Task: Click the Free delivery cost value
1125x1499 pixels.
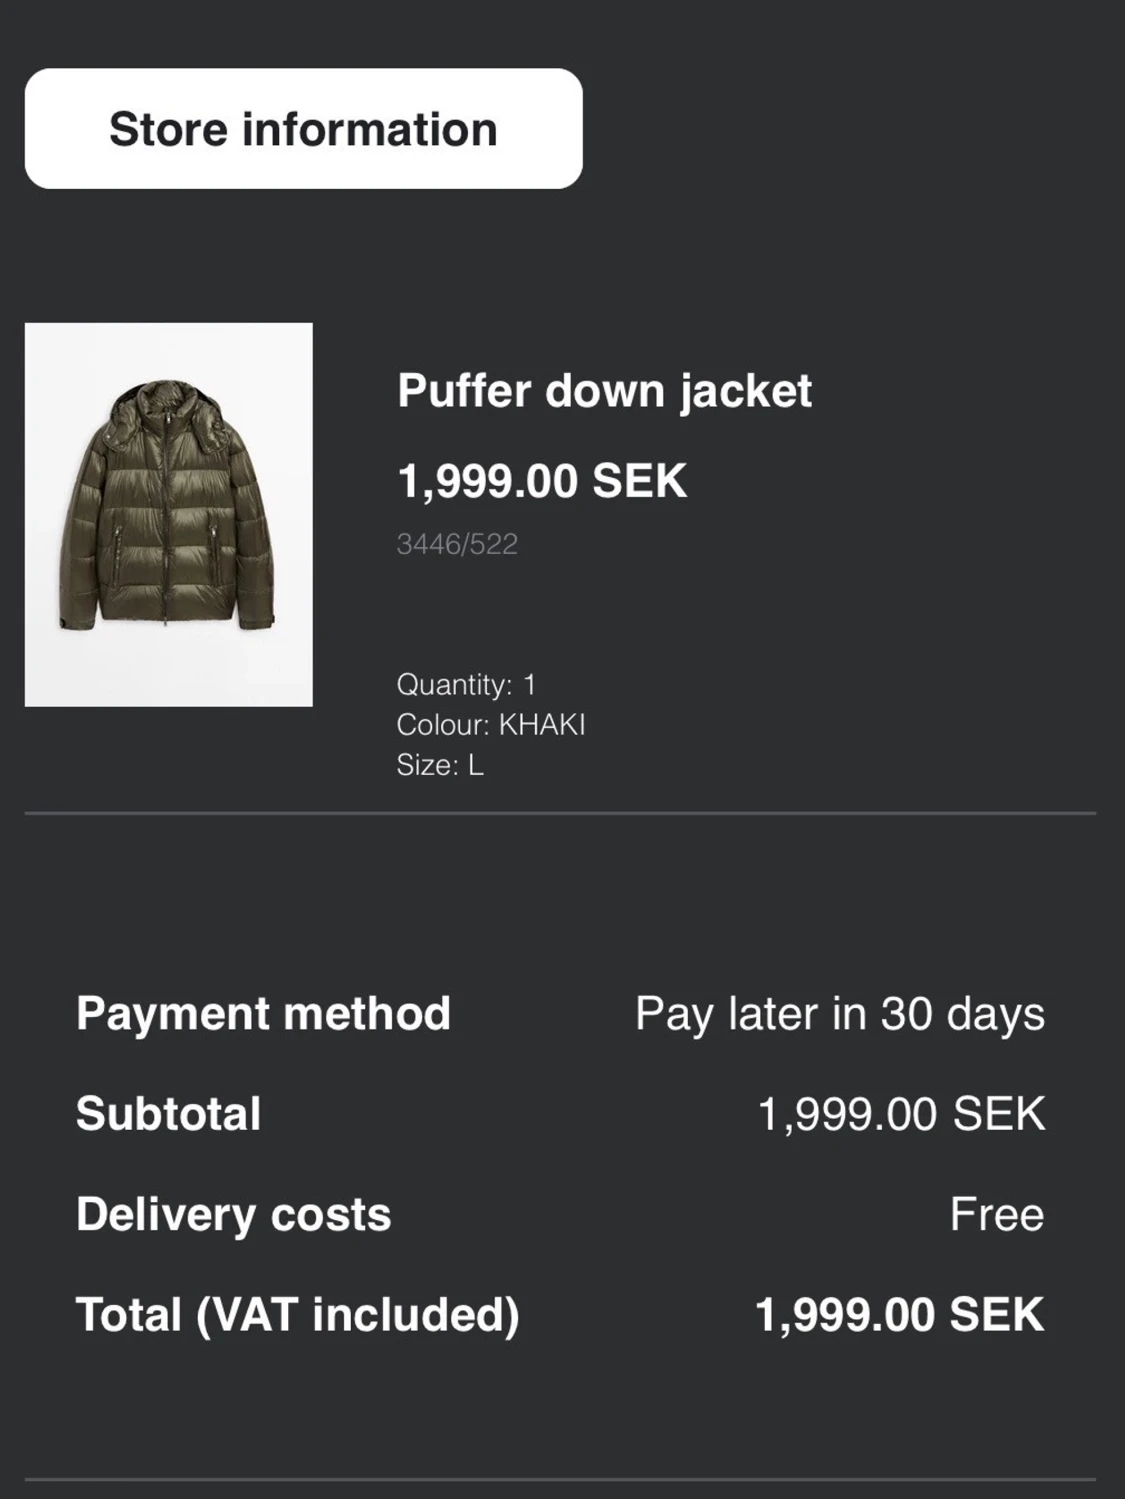Action: (x=996, y=1214)
